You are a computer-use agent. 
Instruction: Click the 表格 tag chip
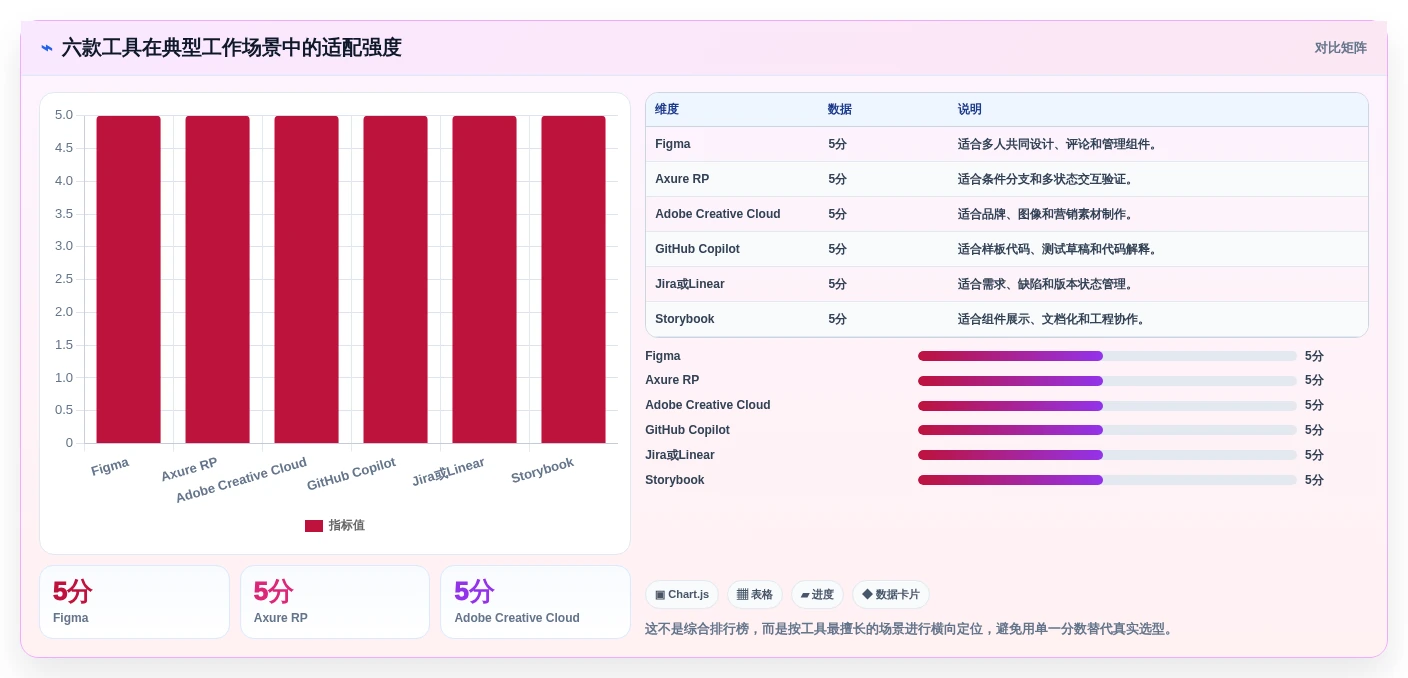pyautogui.click(x=755, y=594)
